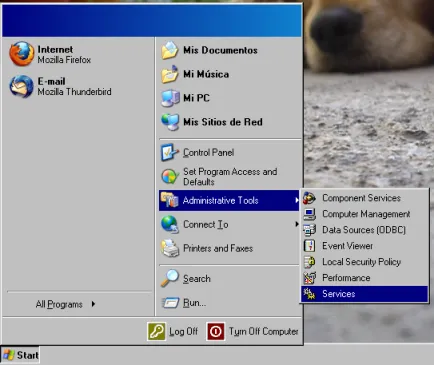Click the Local Security Policy icon
Image resolution: width=434 pixels, height=365 pixels.
[x=309, y=262]
